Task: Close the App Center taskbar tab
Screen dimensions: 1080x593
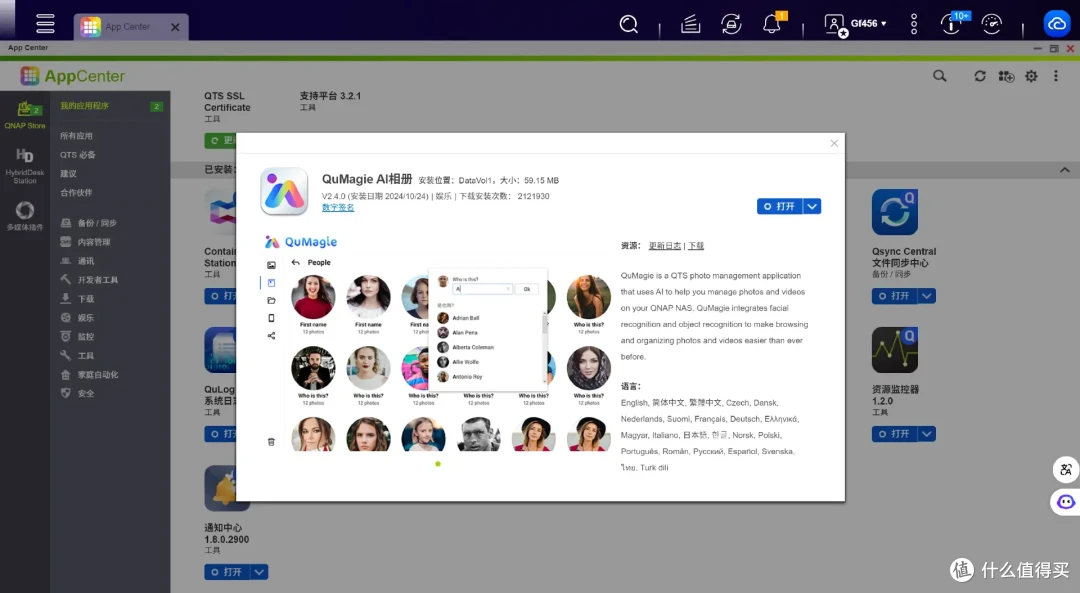Action: tap(175, 27)
